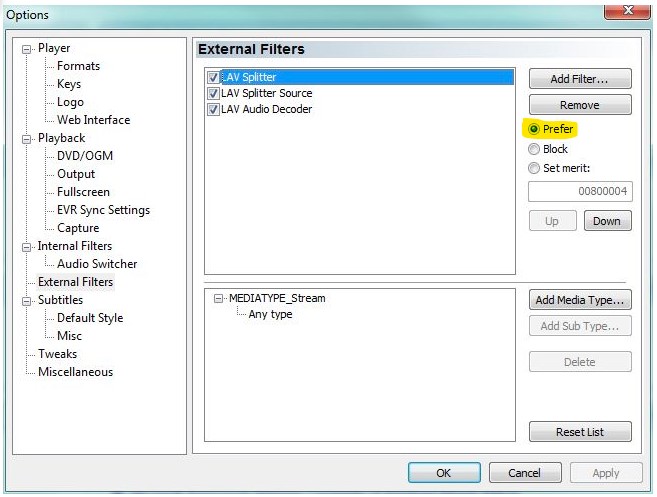Collapse the MEDIATYPE_Stream node

coord(218,298)
